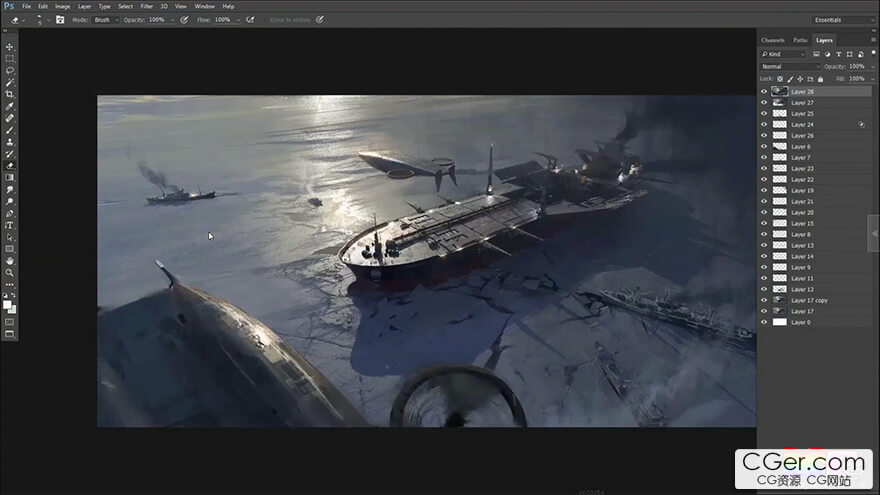Open the File menu
Viewport: 880px width, 495px height.
click(x=26, y=6)
